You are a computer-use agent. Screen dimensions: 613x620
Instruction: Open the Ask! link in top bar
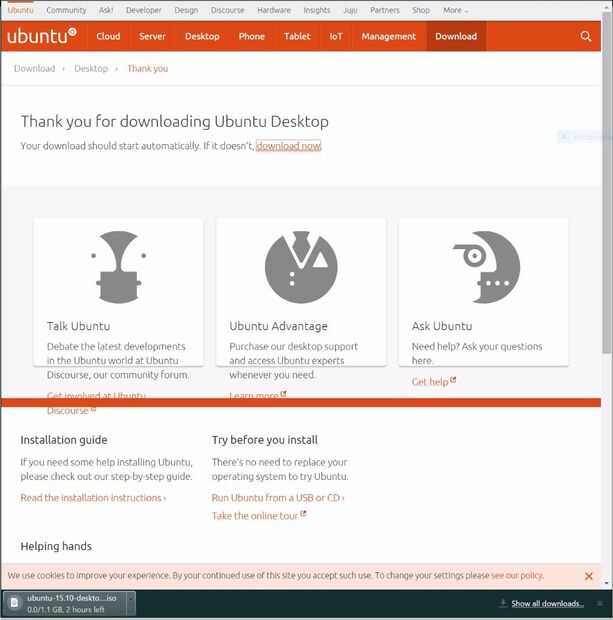[106, 10]
